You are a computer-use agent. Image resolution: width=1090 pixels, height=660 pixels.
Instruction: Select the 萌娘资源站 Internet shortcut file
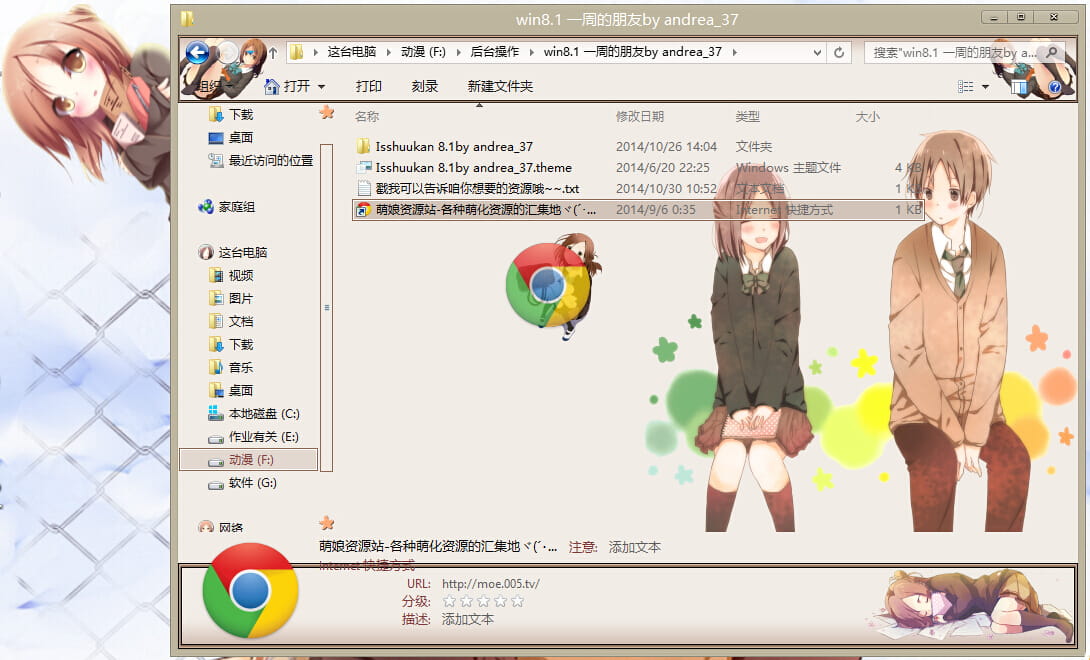[x=638, y=209]
